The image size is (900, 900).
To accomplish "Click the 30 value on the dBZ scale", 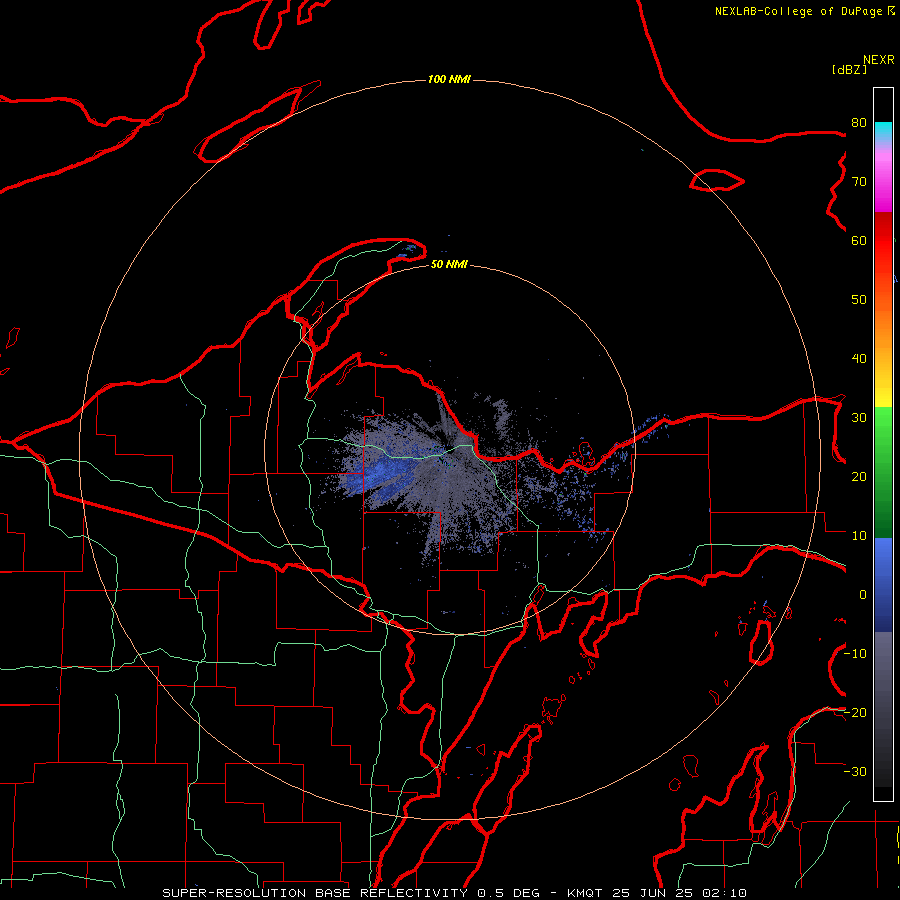I will 859,418.
